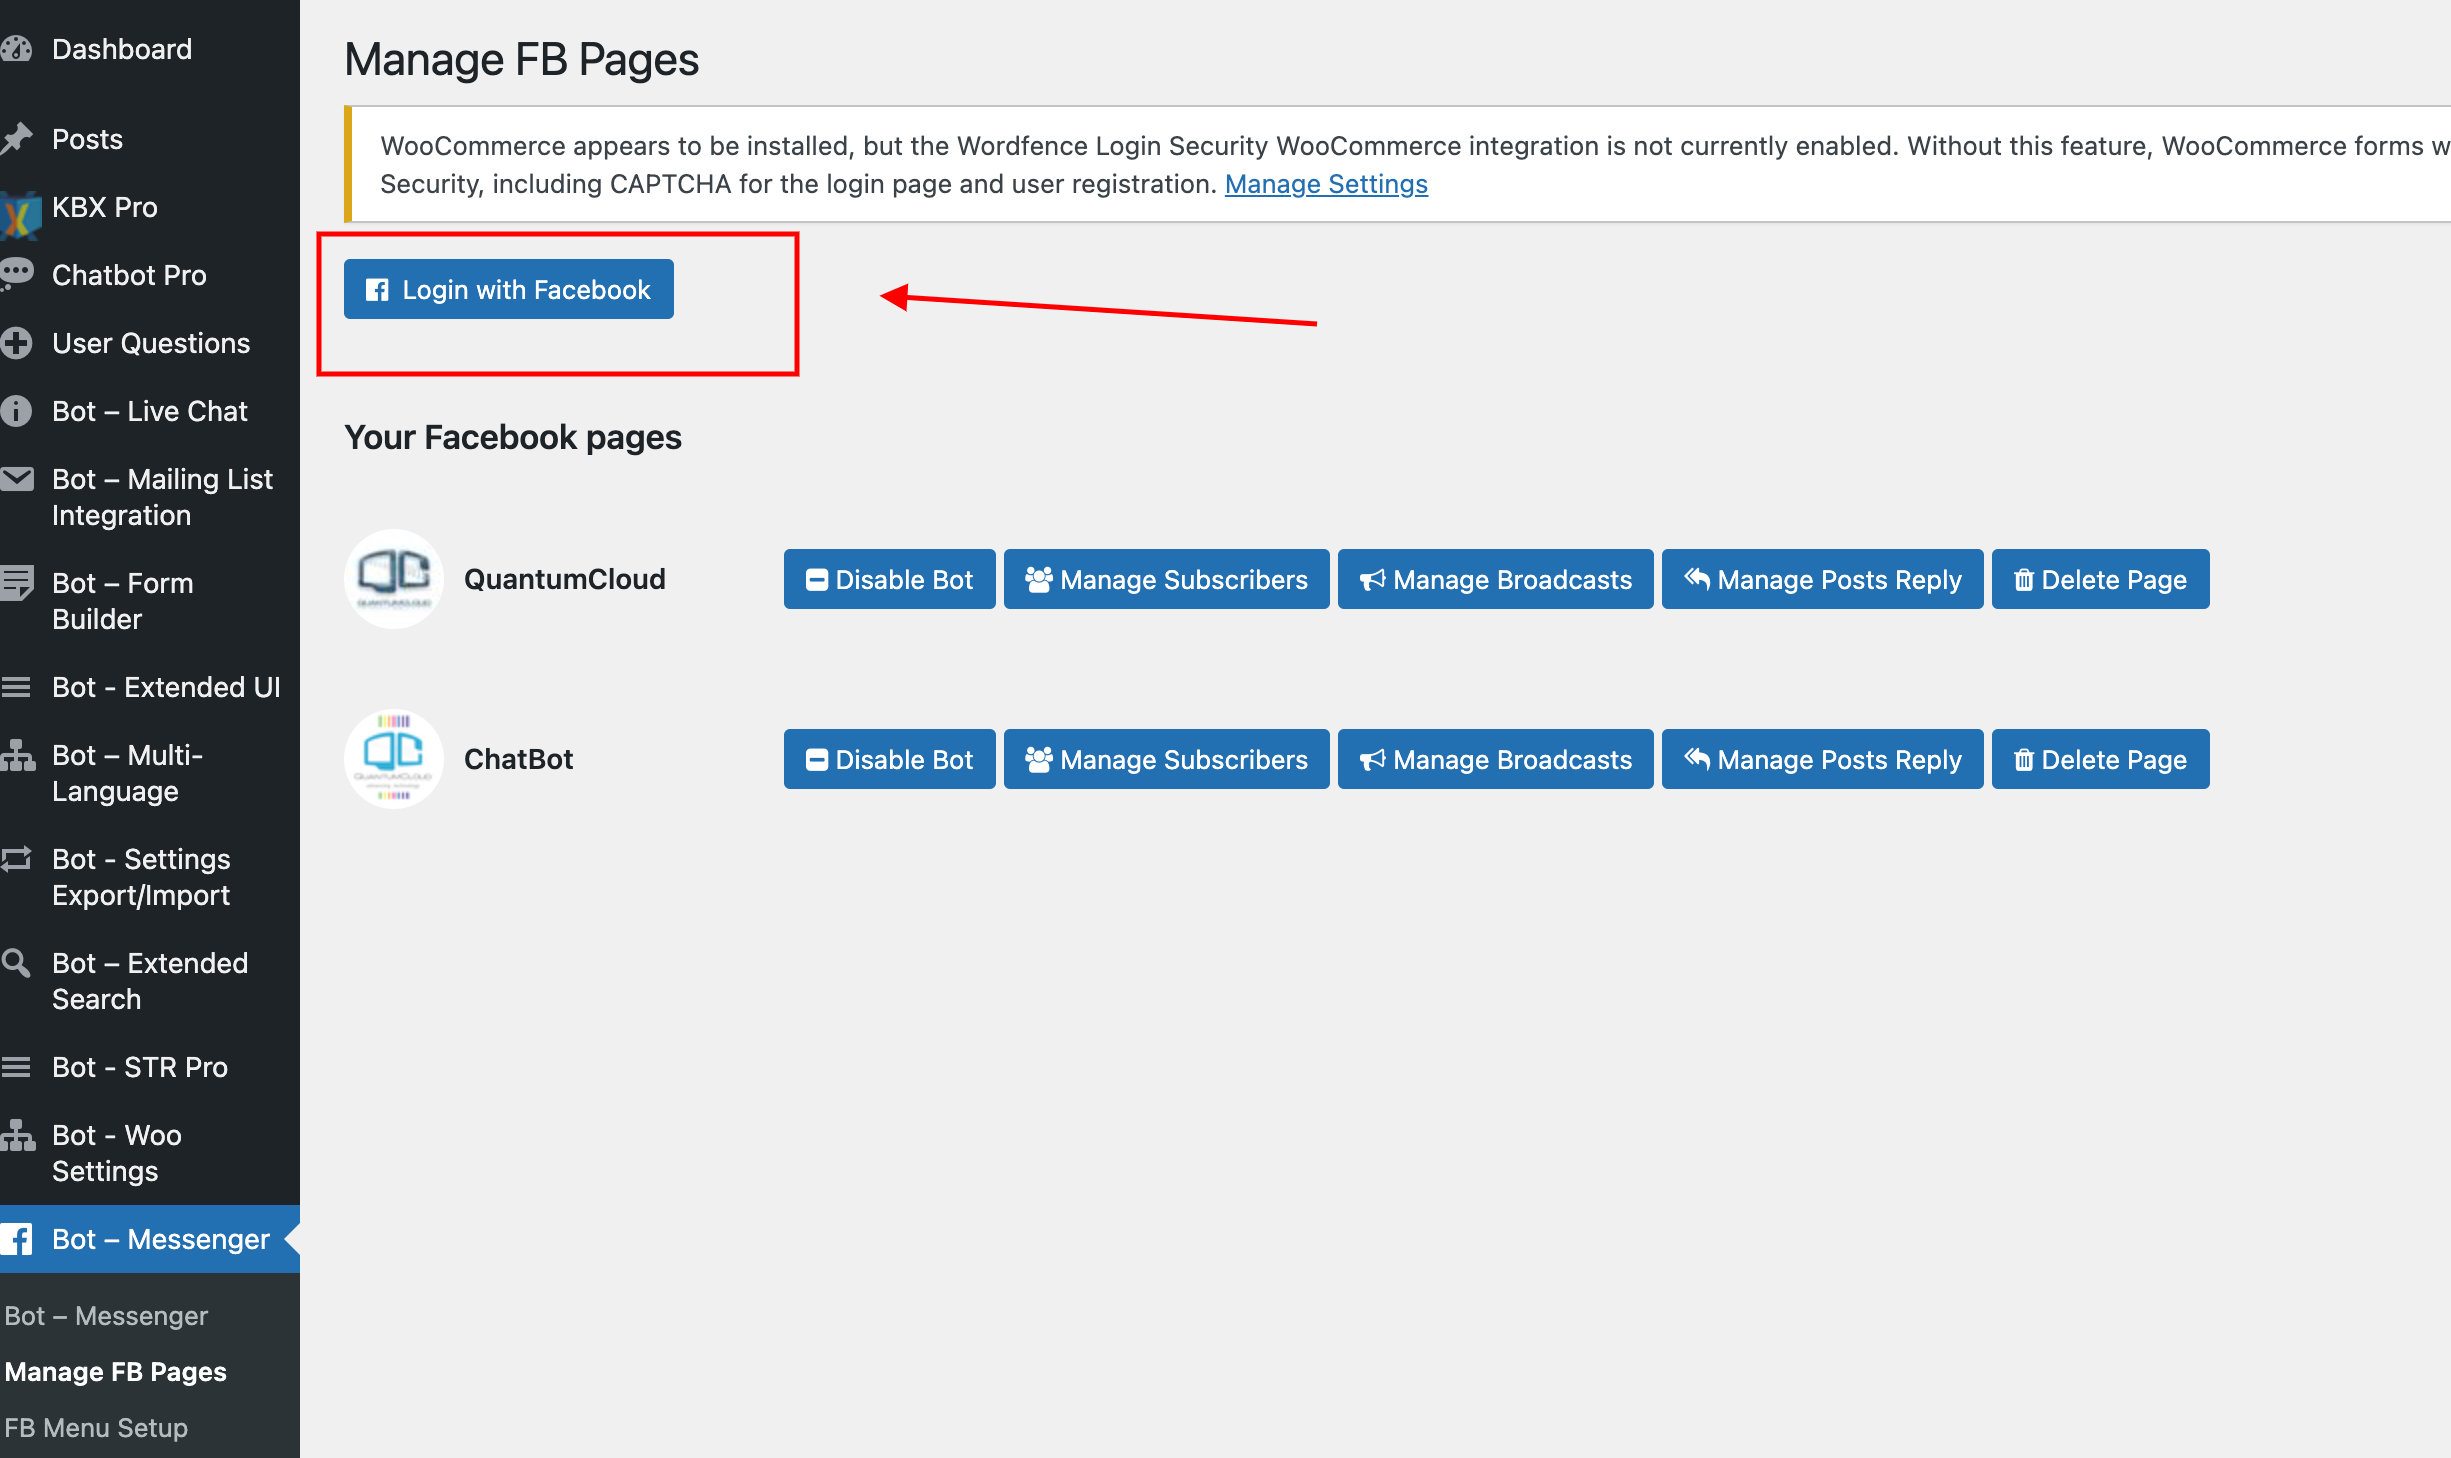This screenshot has height=1458, width=2451.
Task: Open Bot – Extended Search
Action: (150, 981)
